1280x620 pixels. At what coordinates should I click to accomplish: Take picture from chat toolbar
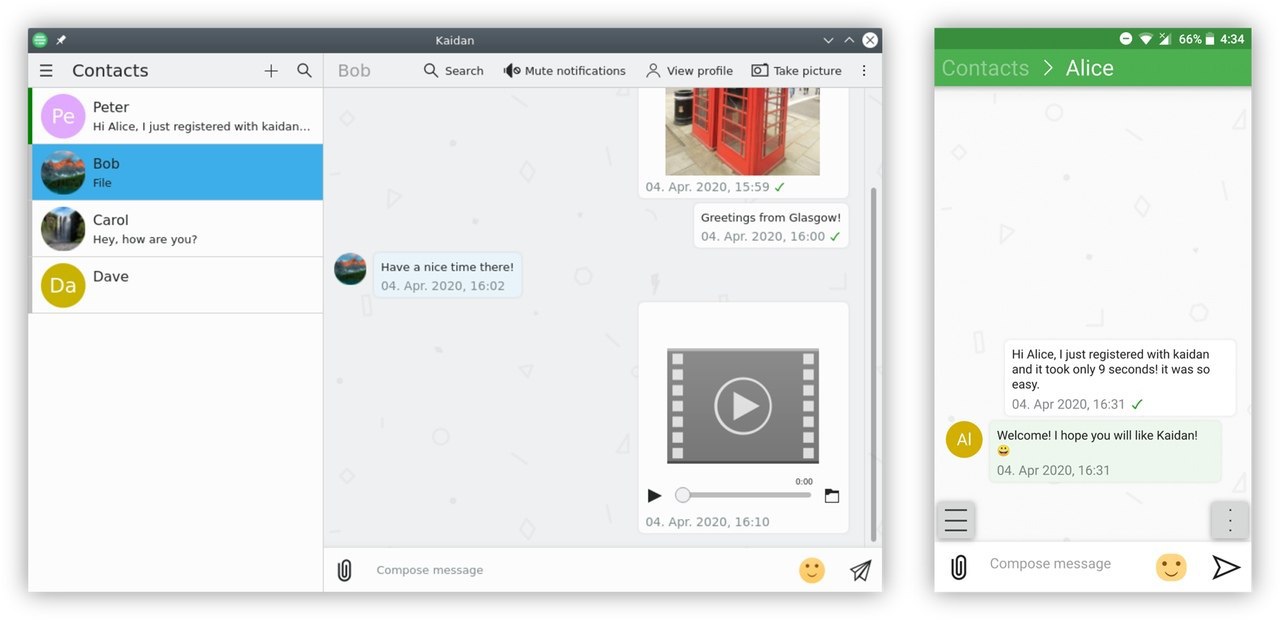(x=796, y=71)
